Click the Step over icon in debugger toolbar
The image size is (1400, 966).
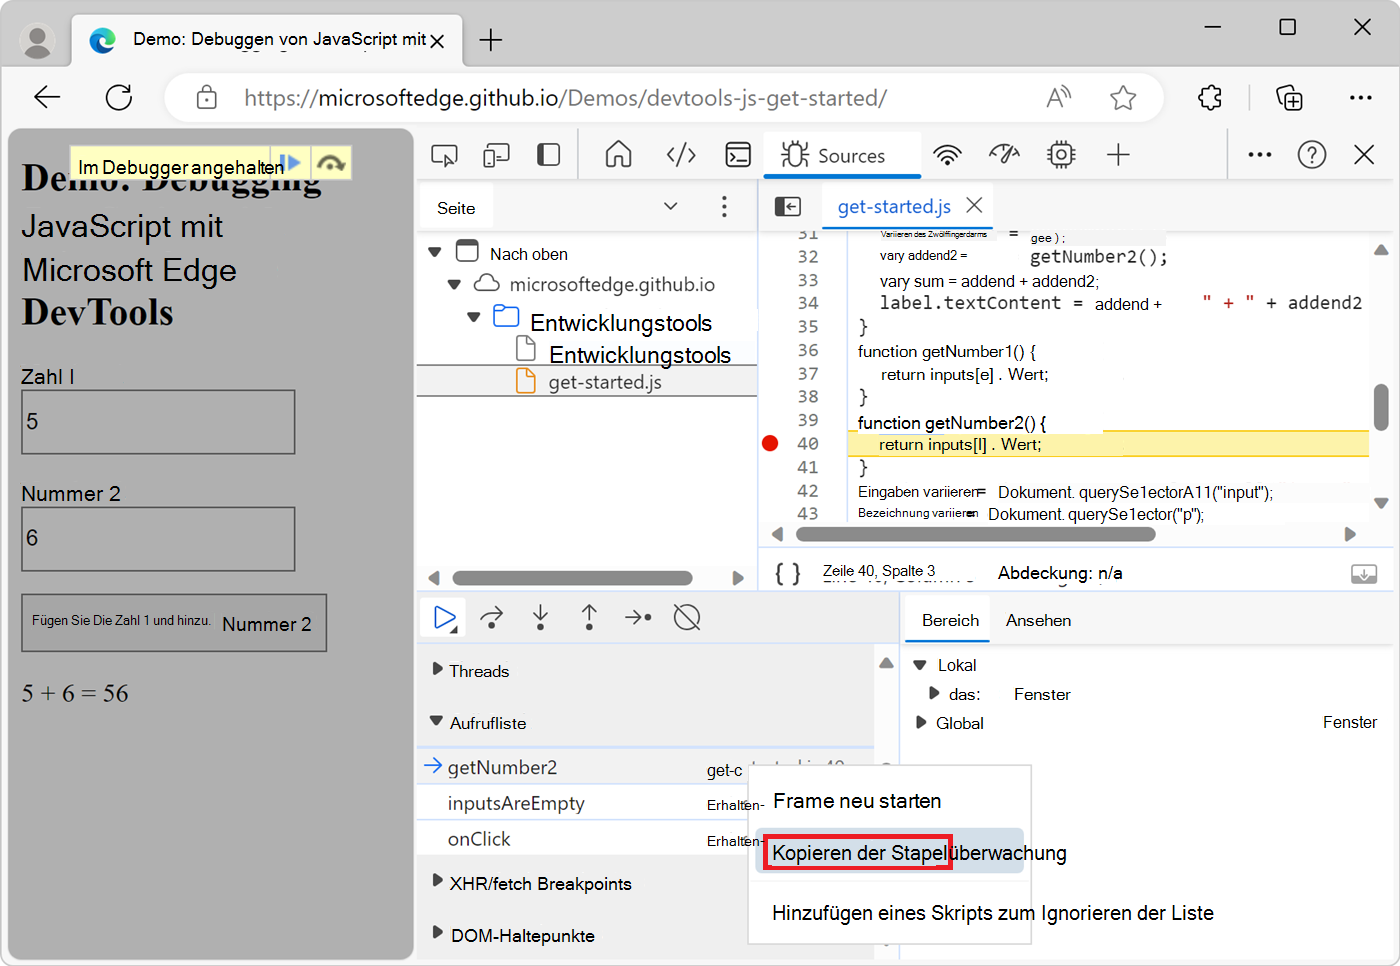coord(491,618)
